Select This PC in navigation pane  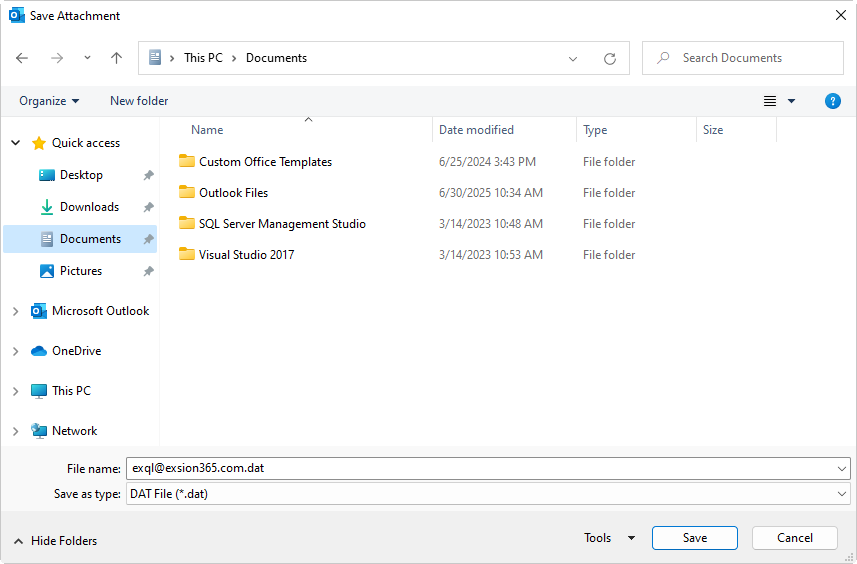pos(72,391)
